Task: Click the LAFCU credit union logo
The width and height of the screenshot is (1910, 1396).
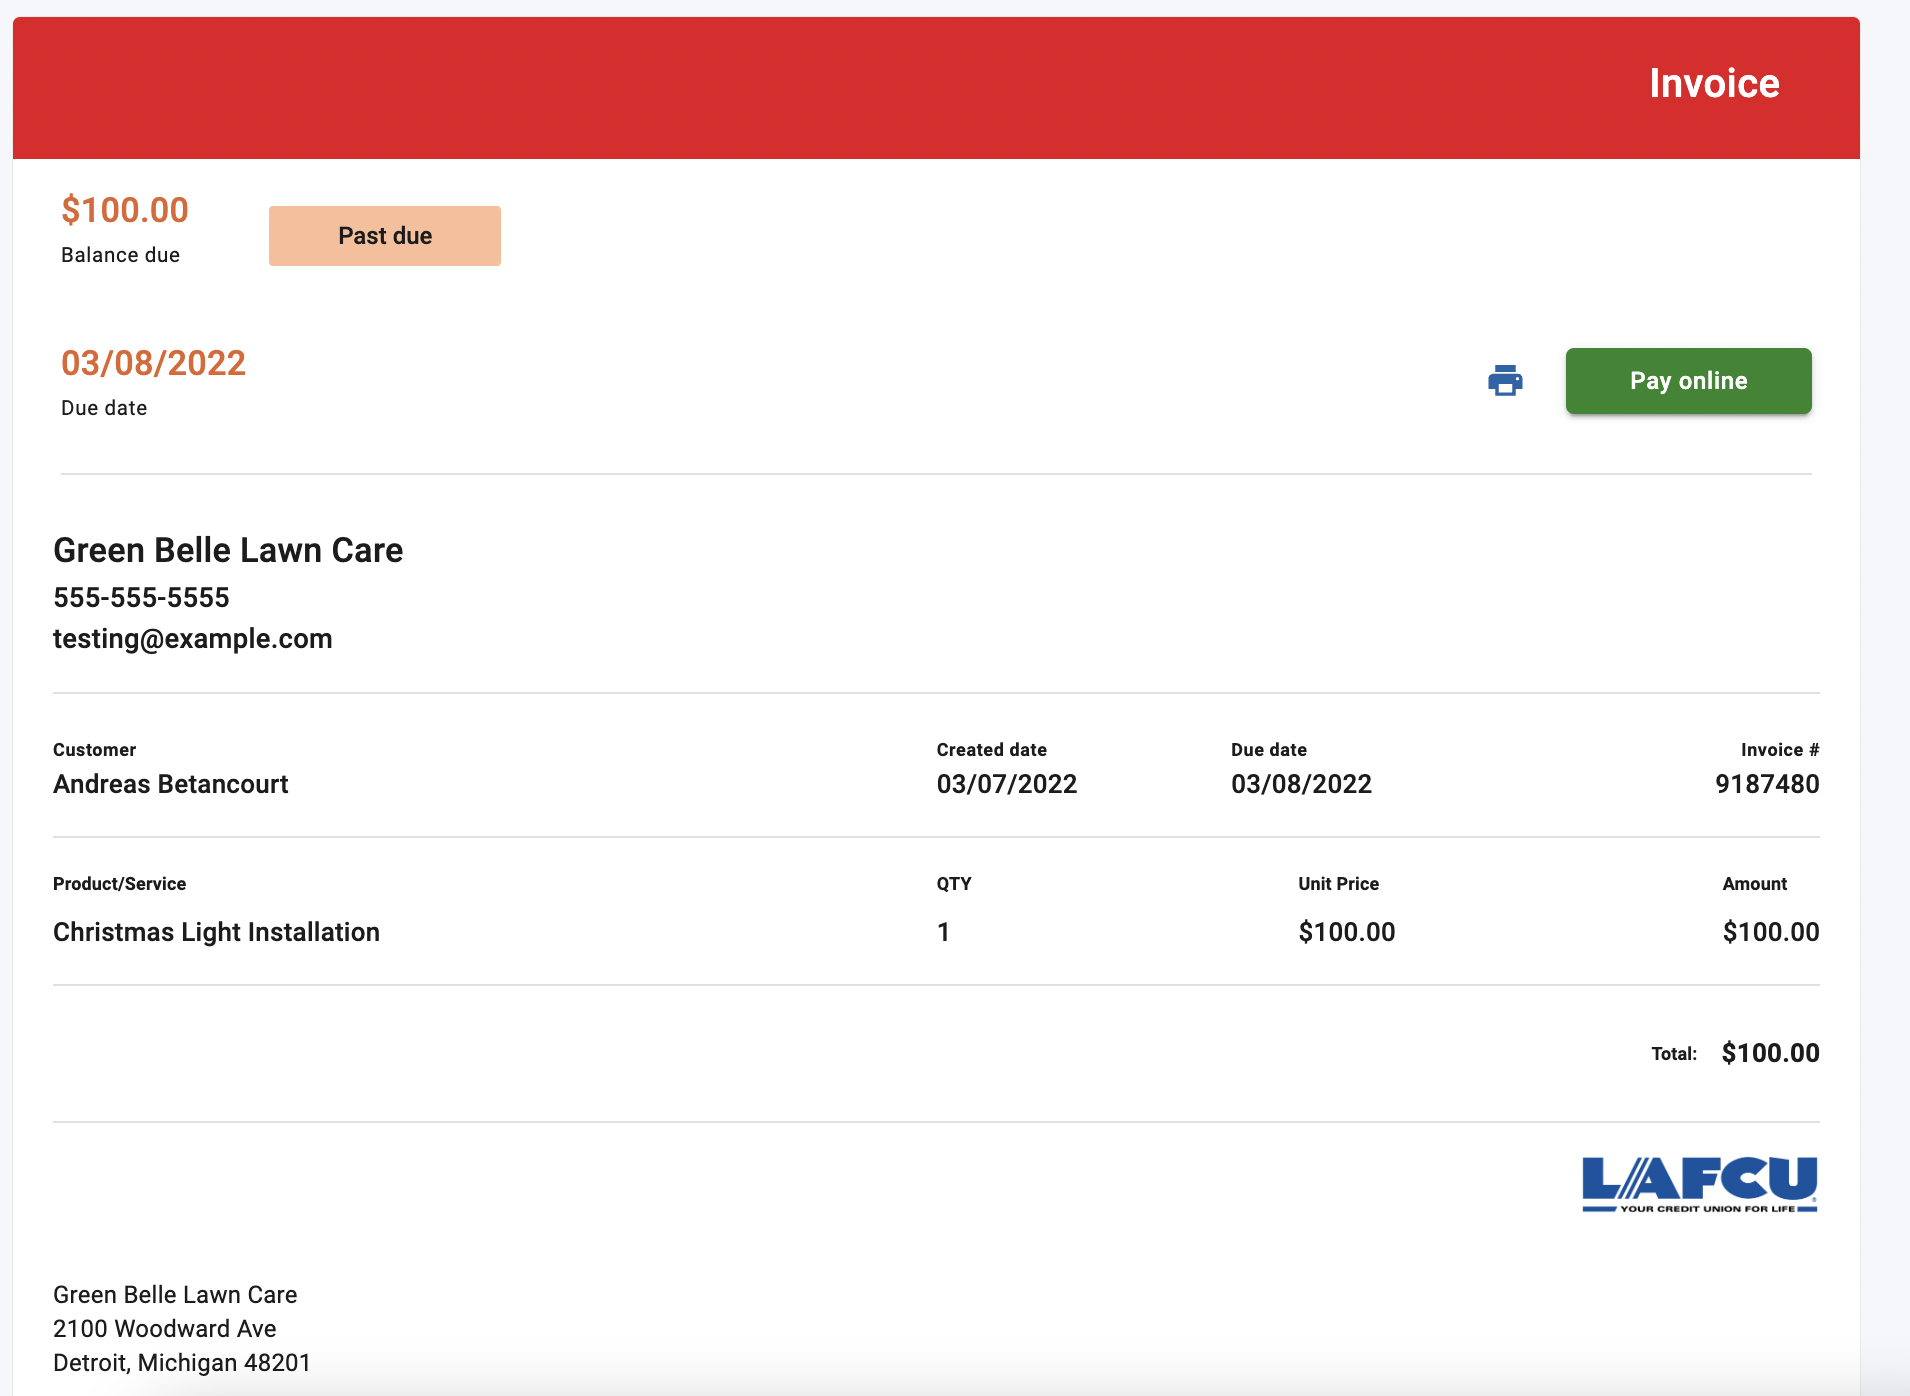Action: (x=1699, y=1185)
